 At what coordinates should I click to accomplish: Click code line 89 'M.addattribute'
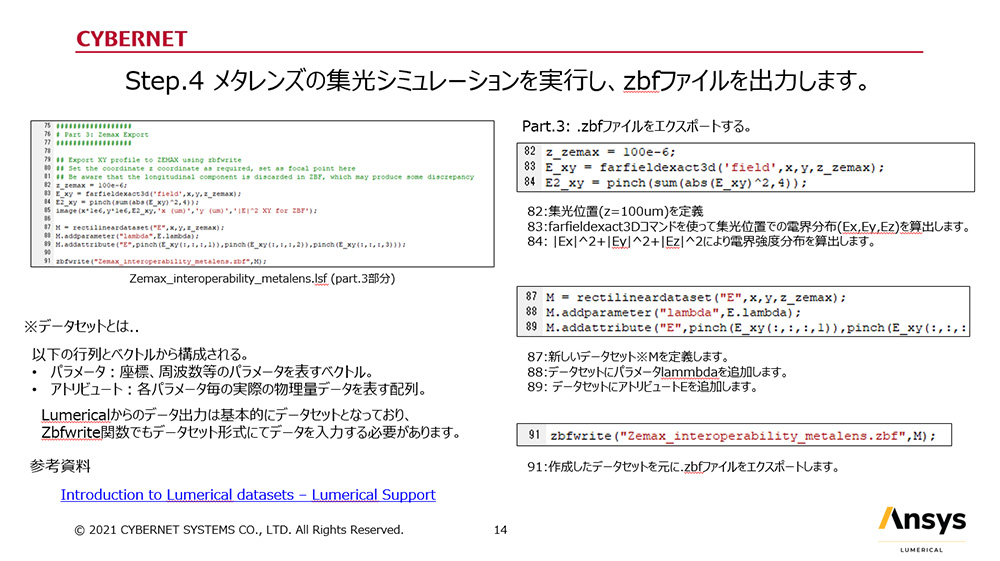pos(755,328)
